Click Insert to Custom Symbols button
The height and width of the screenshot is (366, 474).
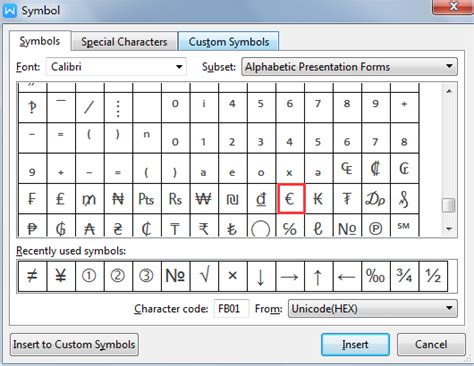(74, 345)
